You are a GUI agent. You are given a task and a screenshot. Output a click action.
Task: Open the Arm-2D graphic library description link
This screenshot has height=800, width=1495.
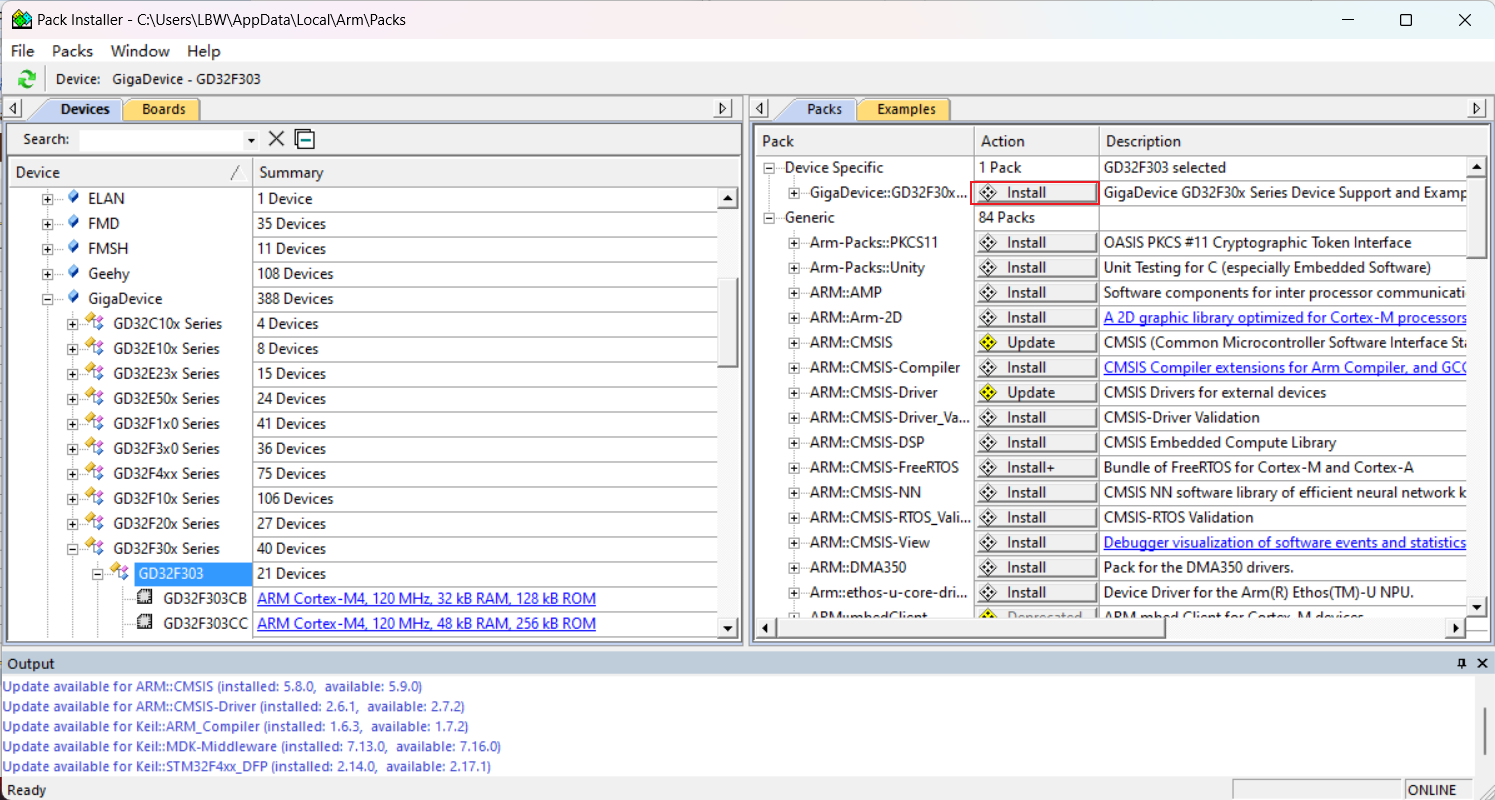tap(1285, 317)
